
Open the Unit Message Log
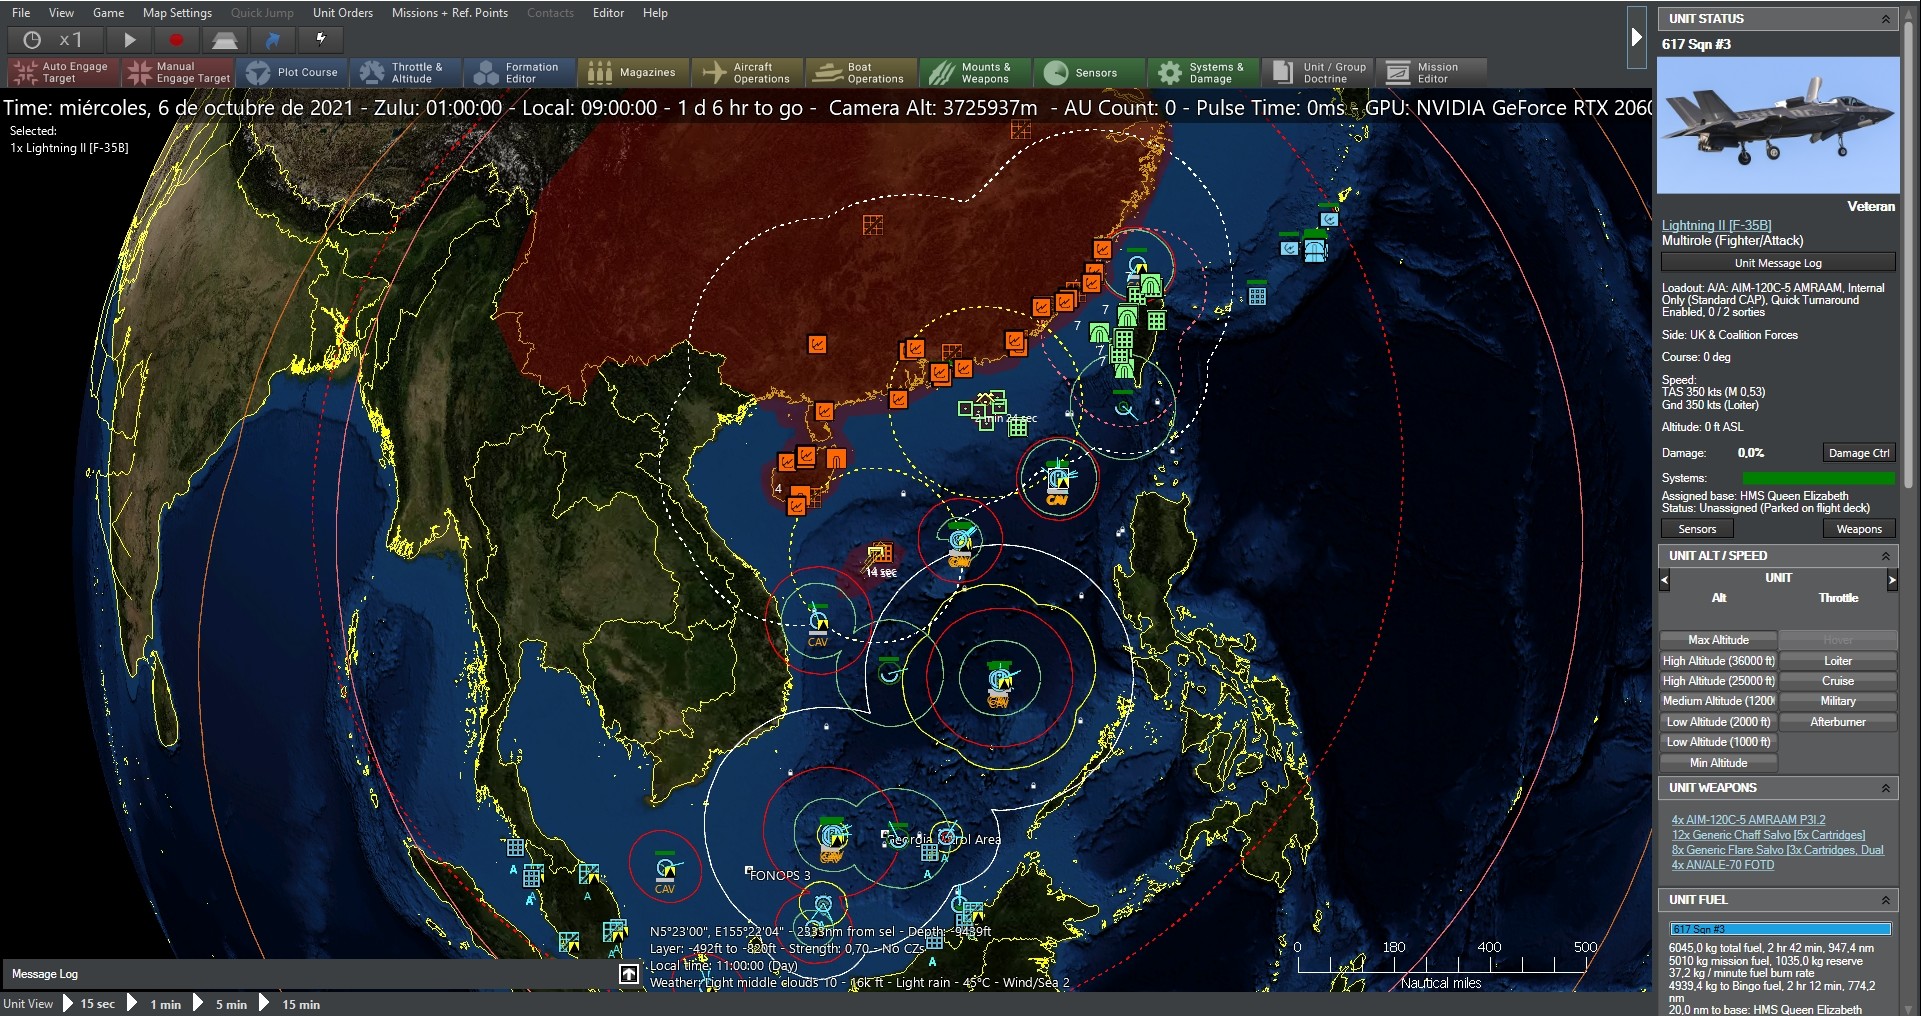click(x=1778, y=262)
